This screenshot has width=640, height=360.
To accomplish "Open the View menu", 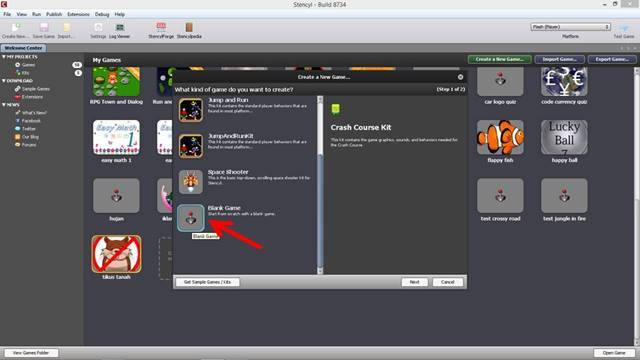I will [22, 14].
